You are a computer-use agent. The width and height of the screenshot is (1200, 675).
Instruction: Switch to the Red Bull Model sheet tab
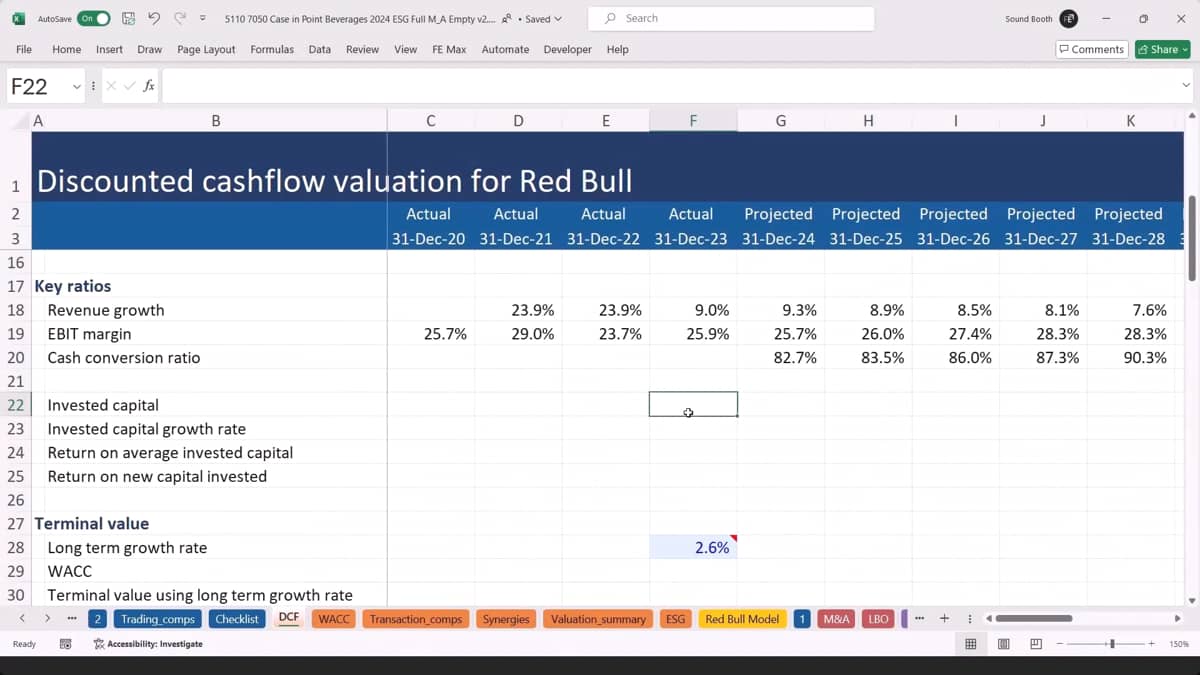[x=742, y=619]
